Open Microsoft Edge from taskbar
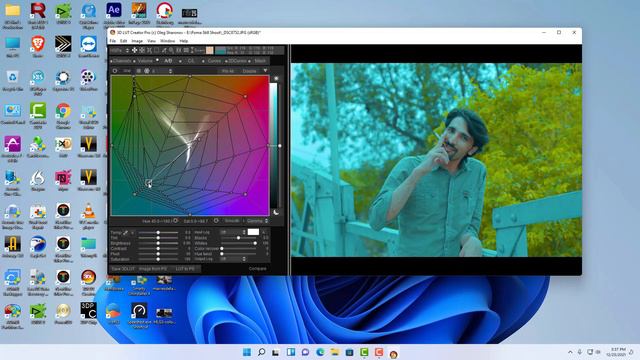Viewport: 640px width, 360px height. tap(320, 352)
